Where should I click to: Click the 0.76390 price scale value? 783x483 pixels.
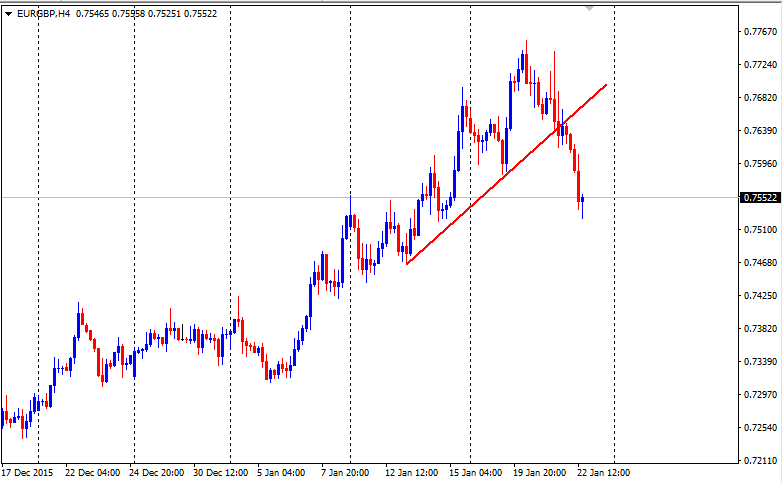tap(761, 131)
